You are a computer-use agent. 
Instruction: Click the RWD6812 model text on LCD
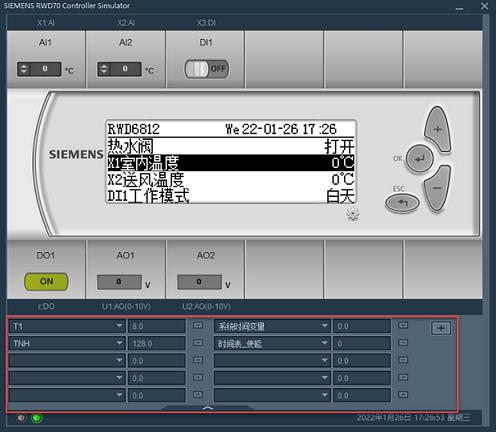coord(134,129)
